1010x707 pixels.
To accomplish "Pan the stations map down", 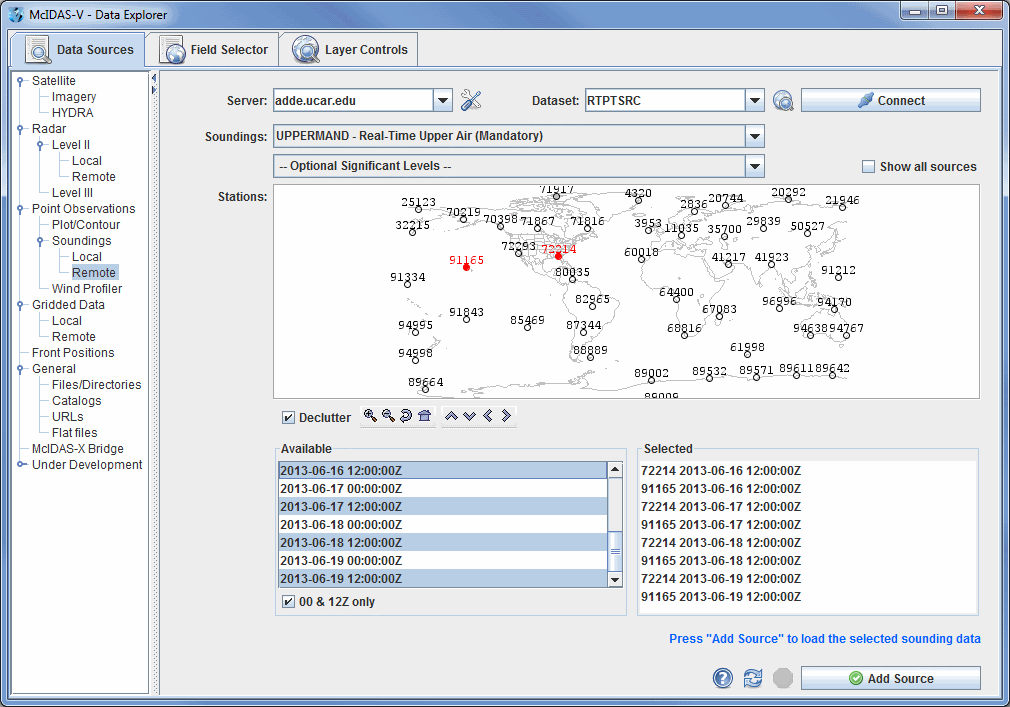I will (470, 416).
